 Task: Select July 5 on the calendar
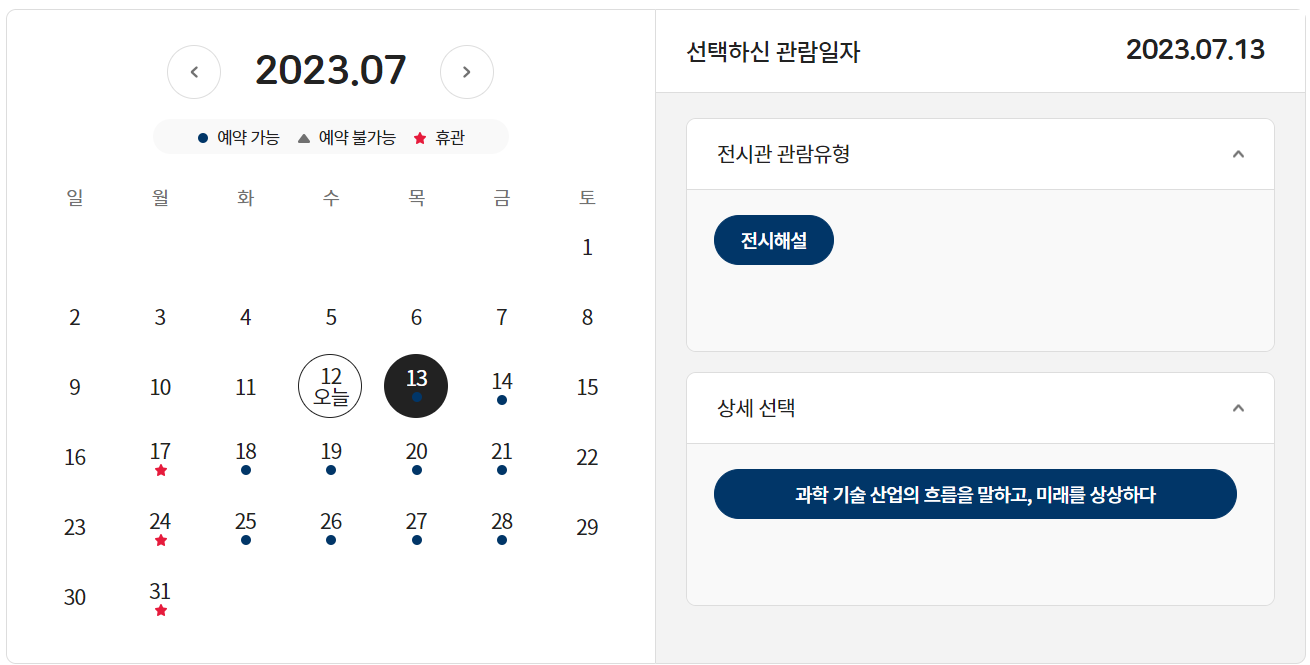tap(330, 317)
